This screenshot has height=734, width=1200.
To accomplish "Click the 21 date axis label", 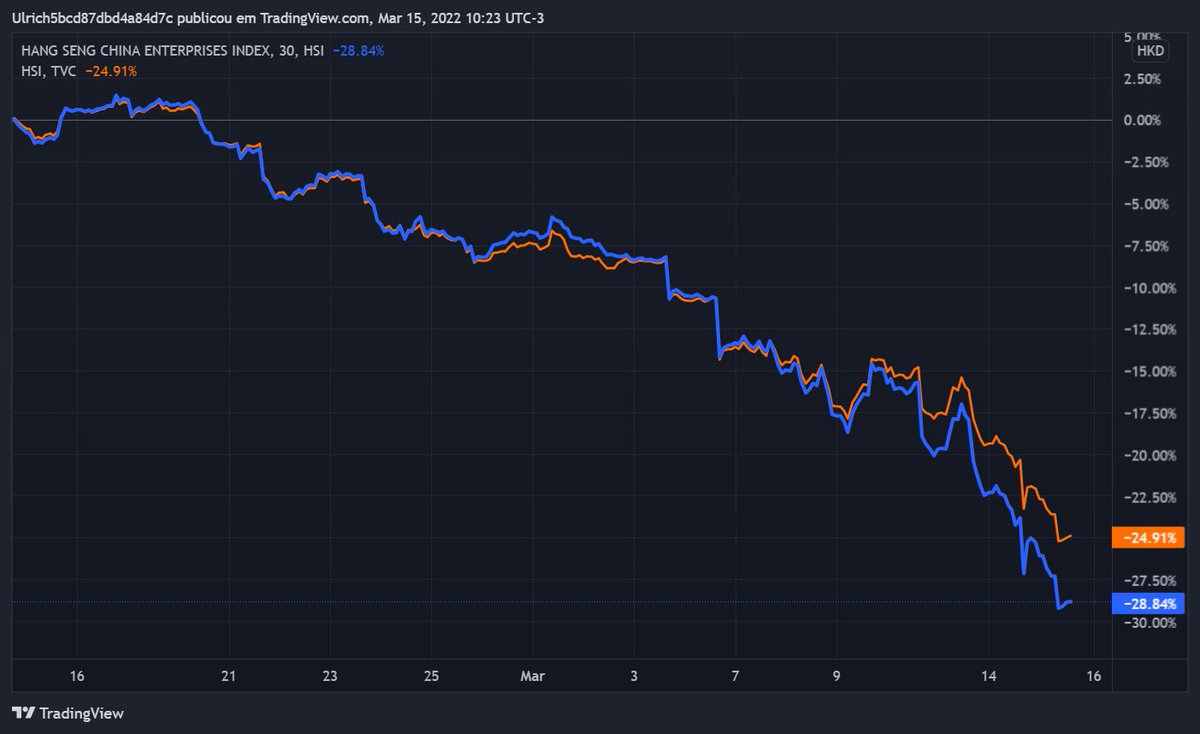I will (229, 677).
